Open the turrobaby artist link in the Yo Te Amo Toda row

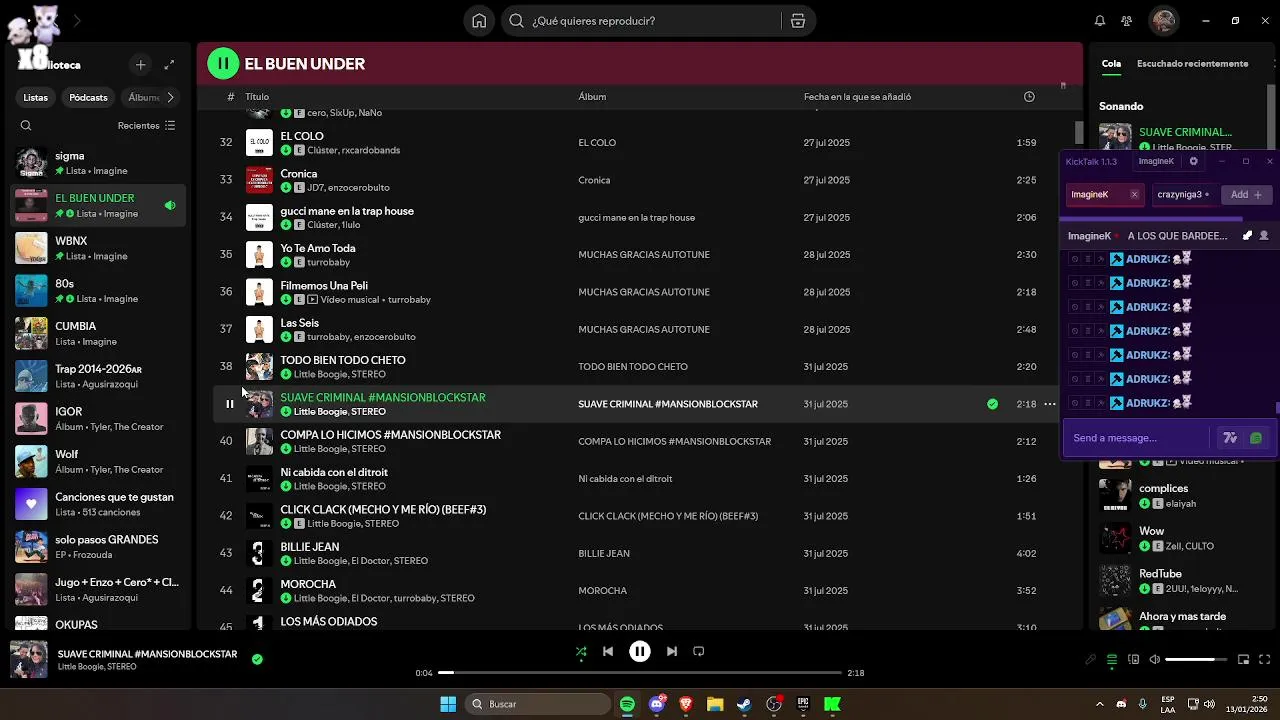pos(328,262)
